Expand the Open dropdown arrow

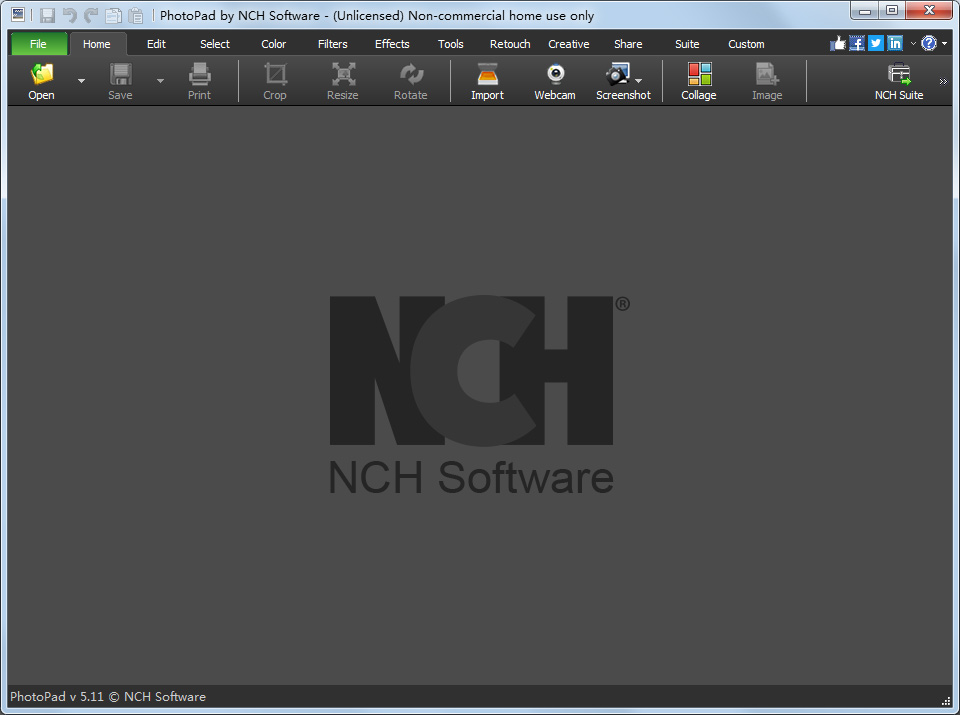(x=81, y=81)
